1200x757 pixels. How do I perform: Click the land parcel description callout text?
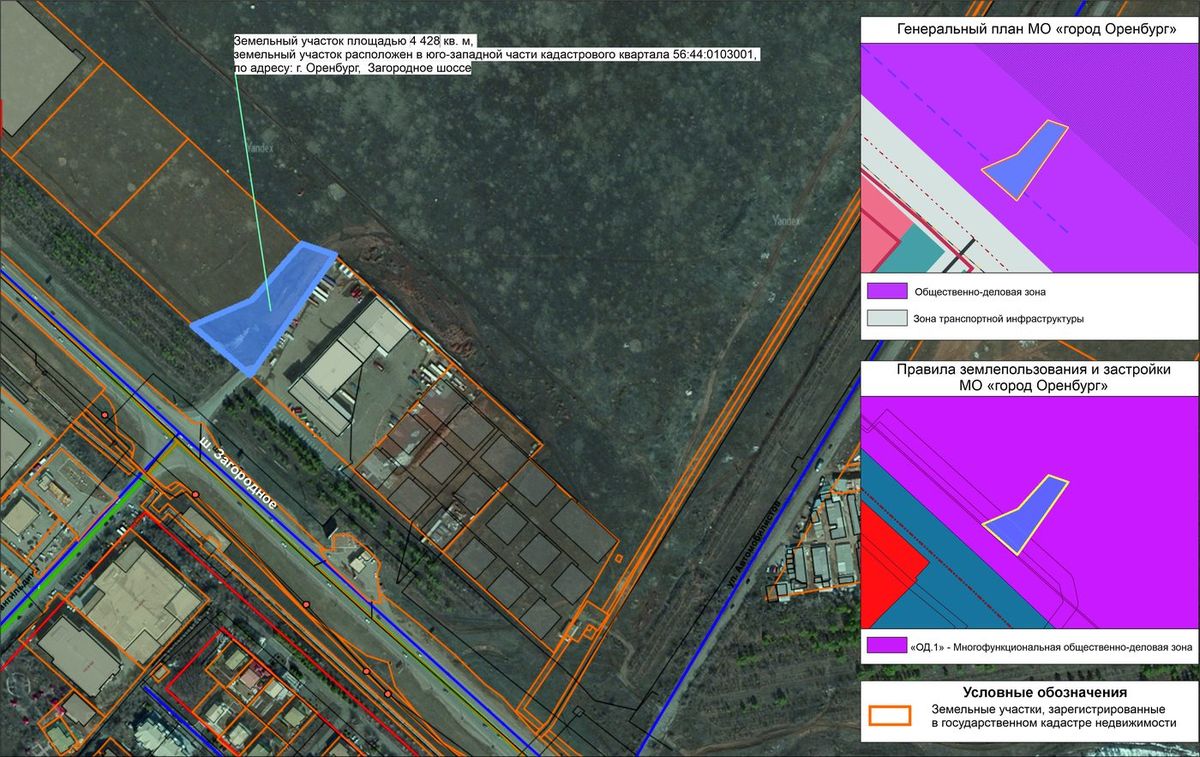tap(497, 55)
